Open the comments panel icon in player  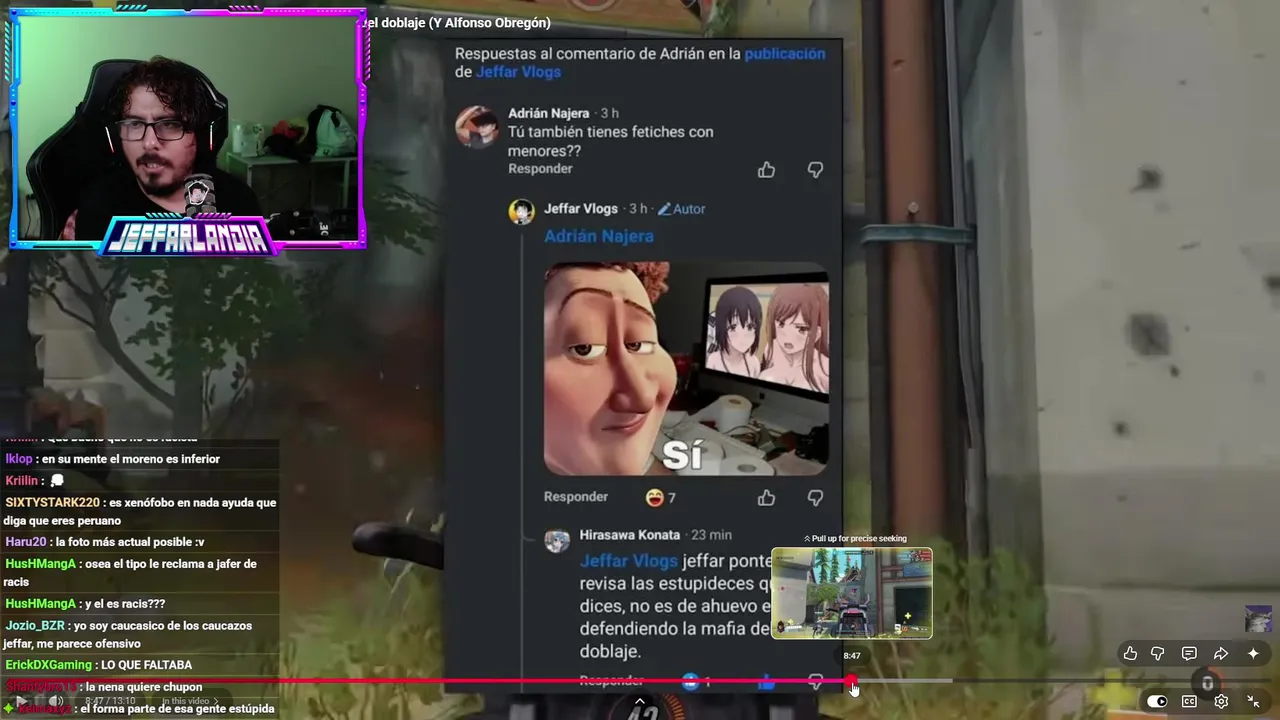coord(1189,653)
